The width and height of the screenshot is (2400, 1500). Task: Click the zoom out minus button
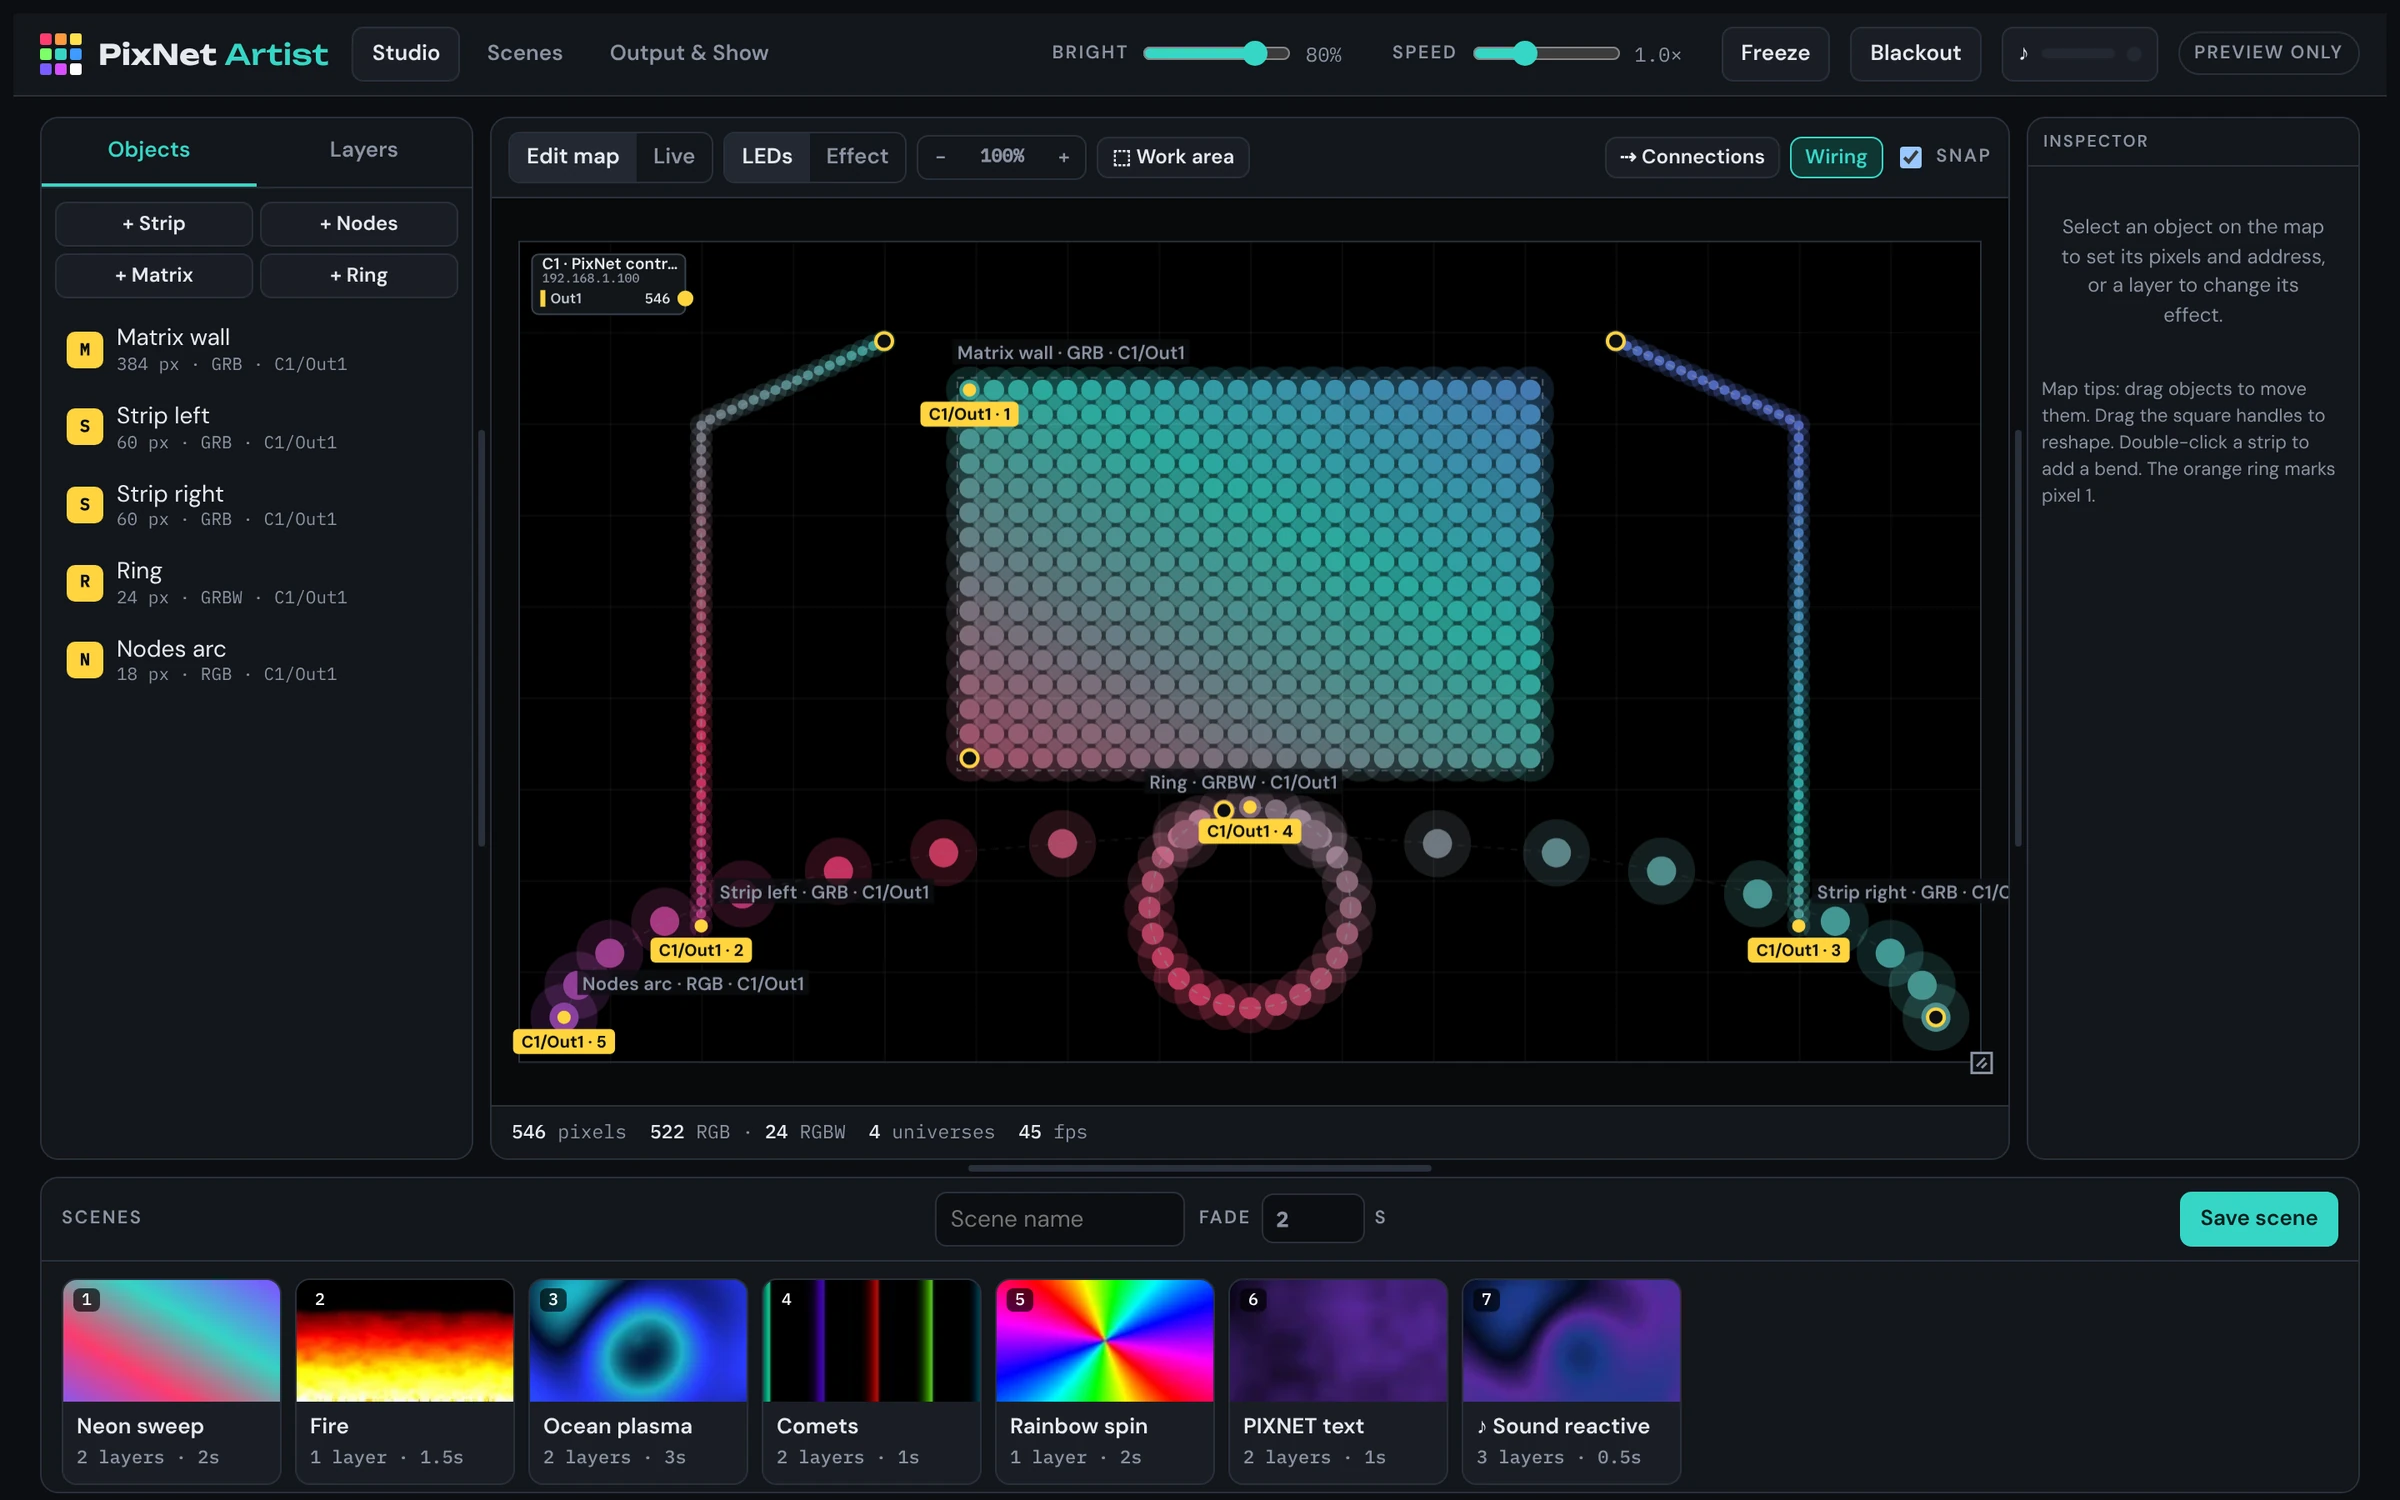[940, 157]
